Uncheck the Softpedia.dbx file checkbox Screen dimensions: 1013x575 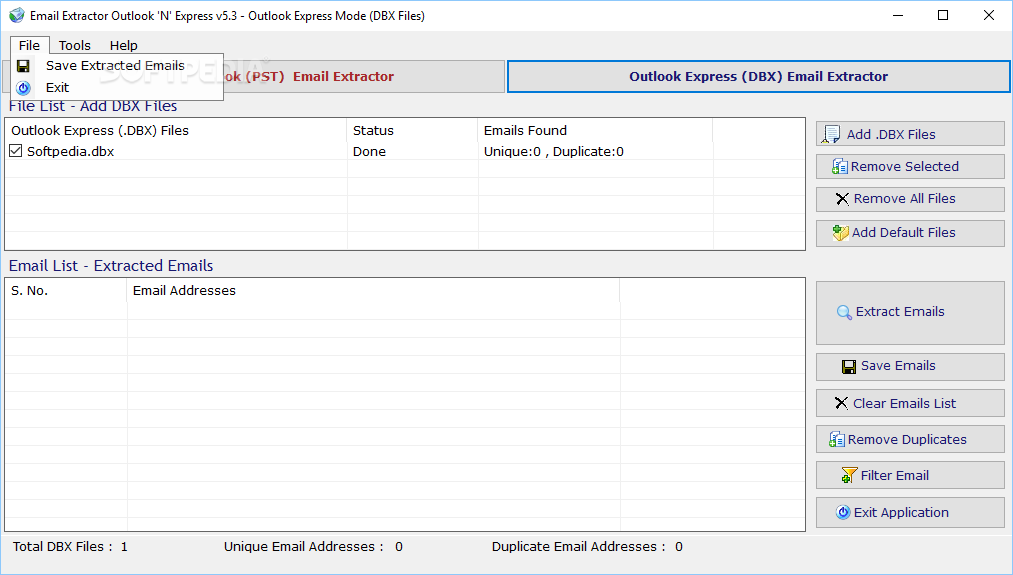16,151
